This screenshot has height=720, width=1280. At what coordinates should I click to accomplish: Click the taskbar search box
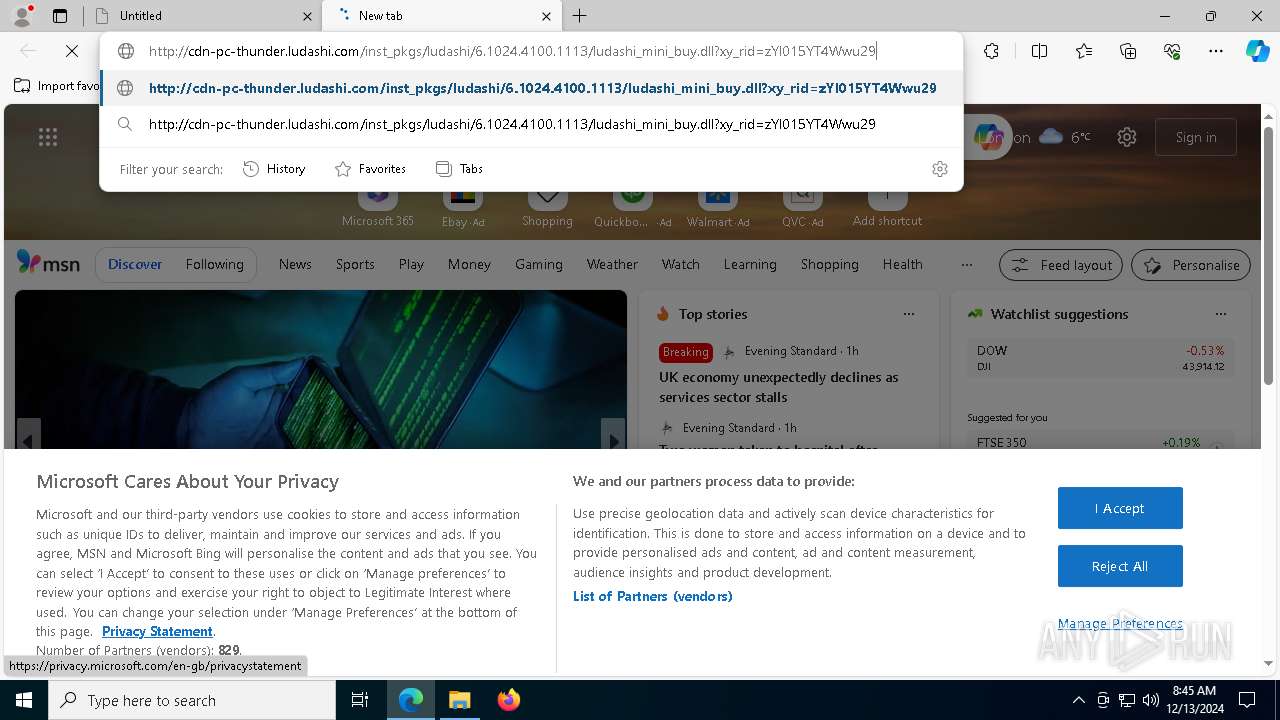(192, 700)
